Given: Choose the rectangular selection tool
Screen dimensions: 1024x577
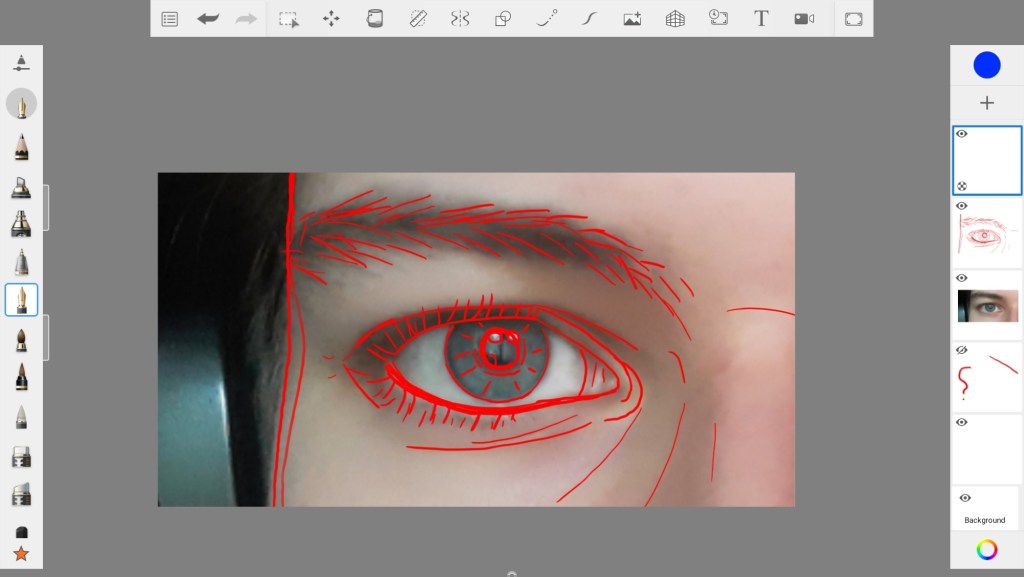Looking at the screenshot, I should pos(288,19).
